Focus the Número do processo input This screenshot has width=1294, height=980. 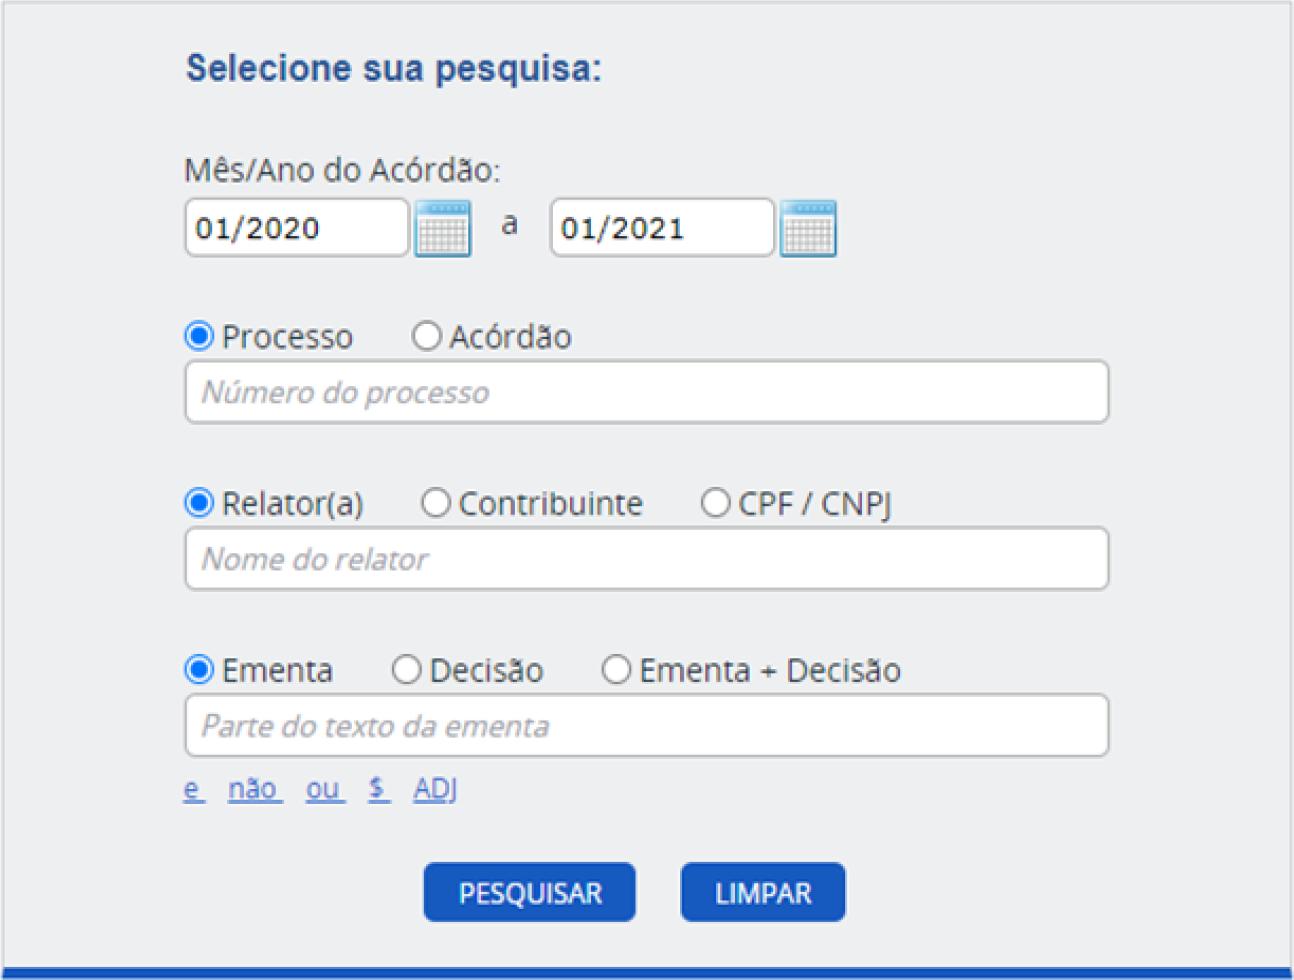(x=646, y=392)
